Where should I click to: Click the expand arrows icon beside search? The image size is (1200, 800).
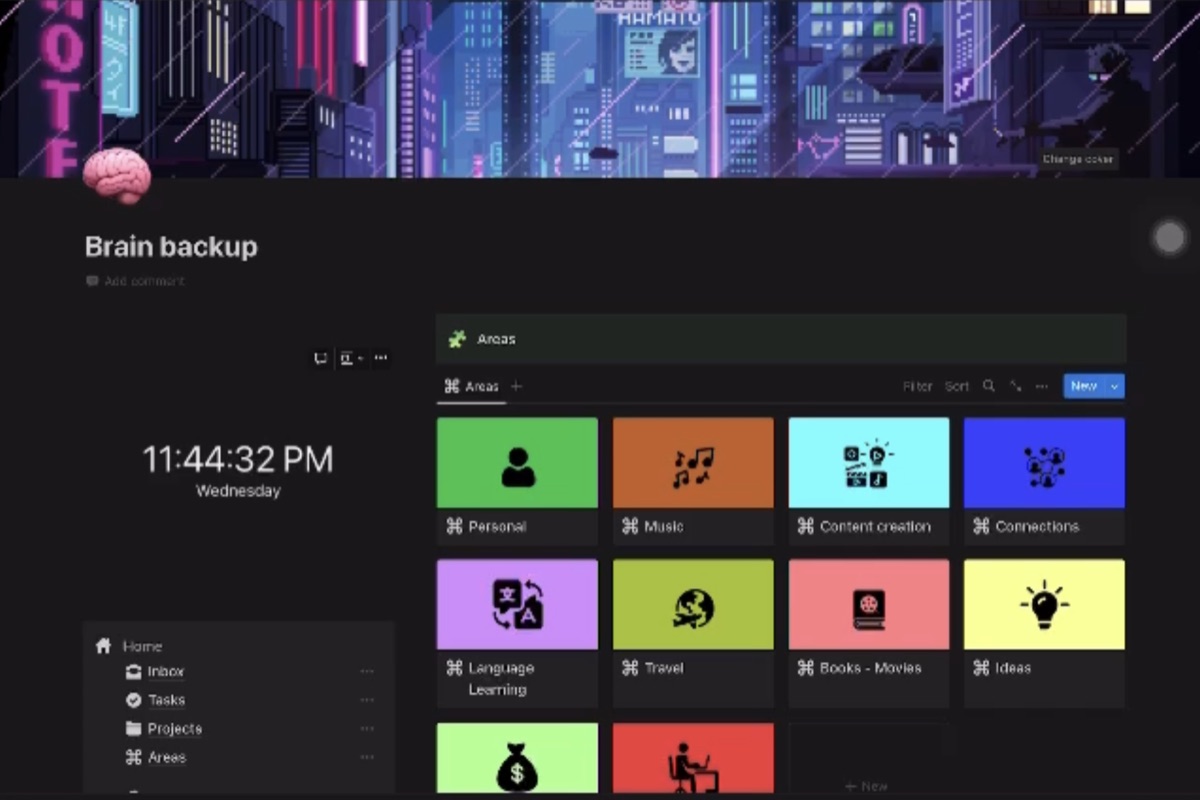click(x=1015, y=386)
